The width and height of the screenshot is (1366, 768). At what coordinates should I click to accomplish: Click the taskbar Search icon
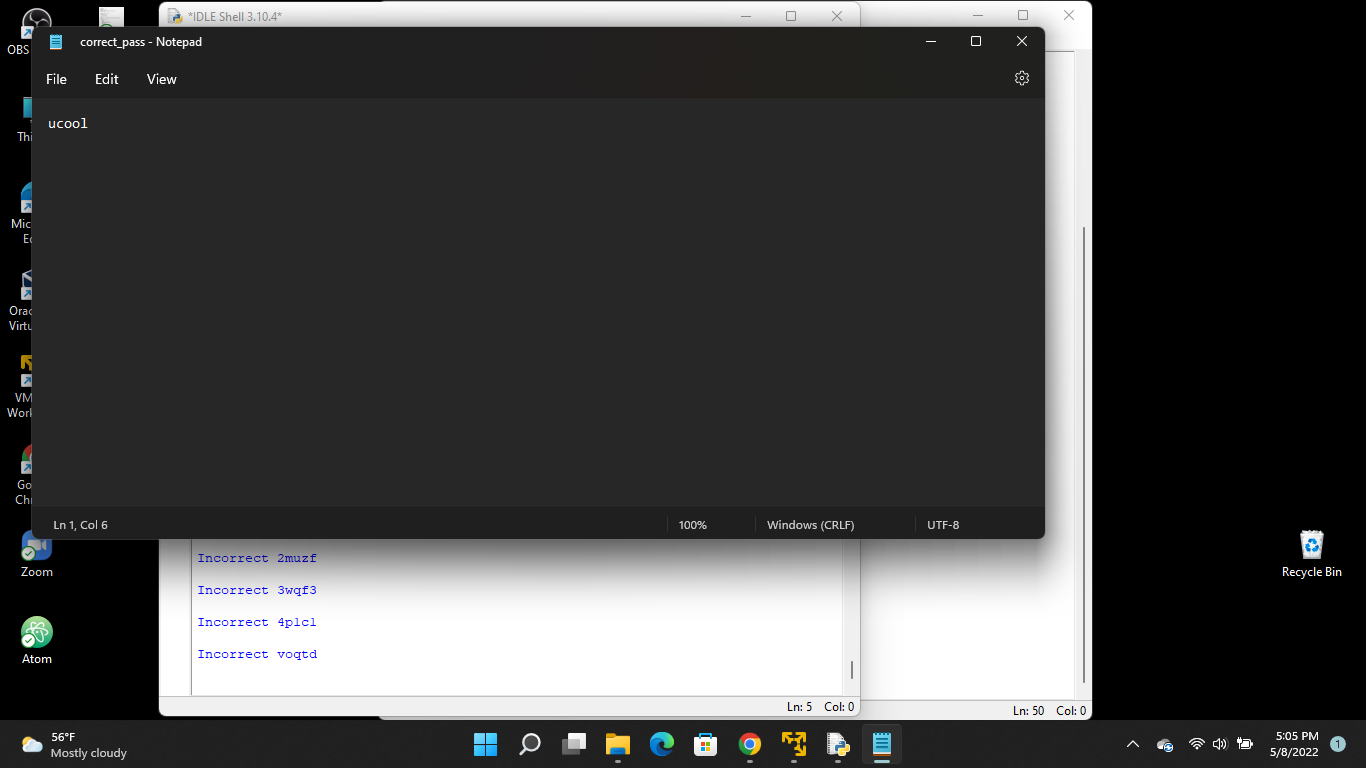(529, 744)
